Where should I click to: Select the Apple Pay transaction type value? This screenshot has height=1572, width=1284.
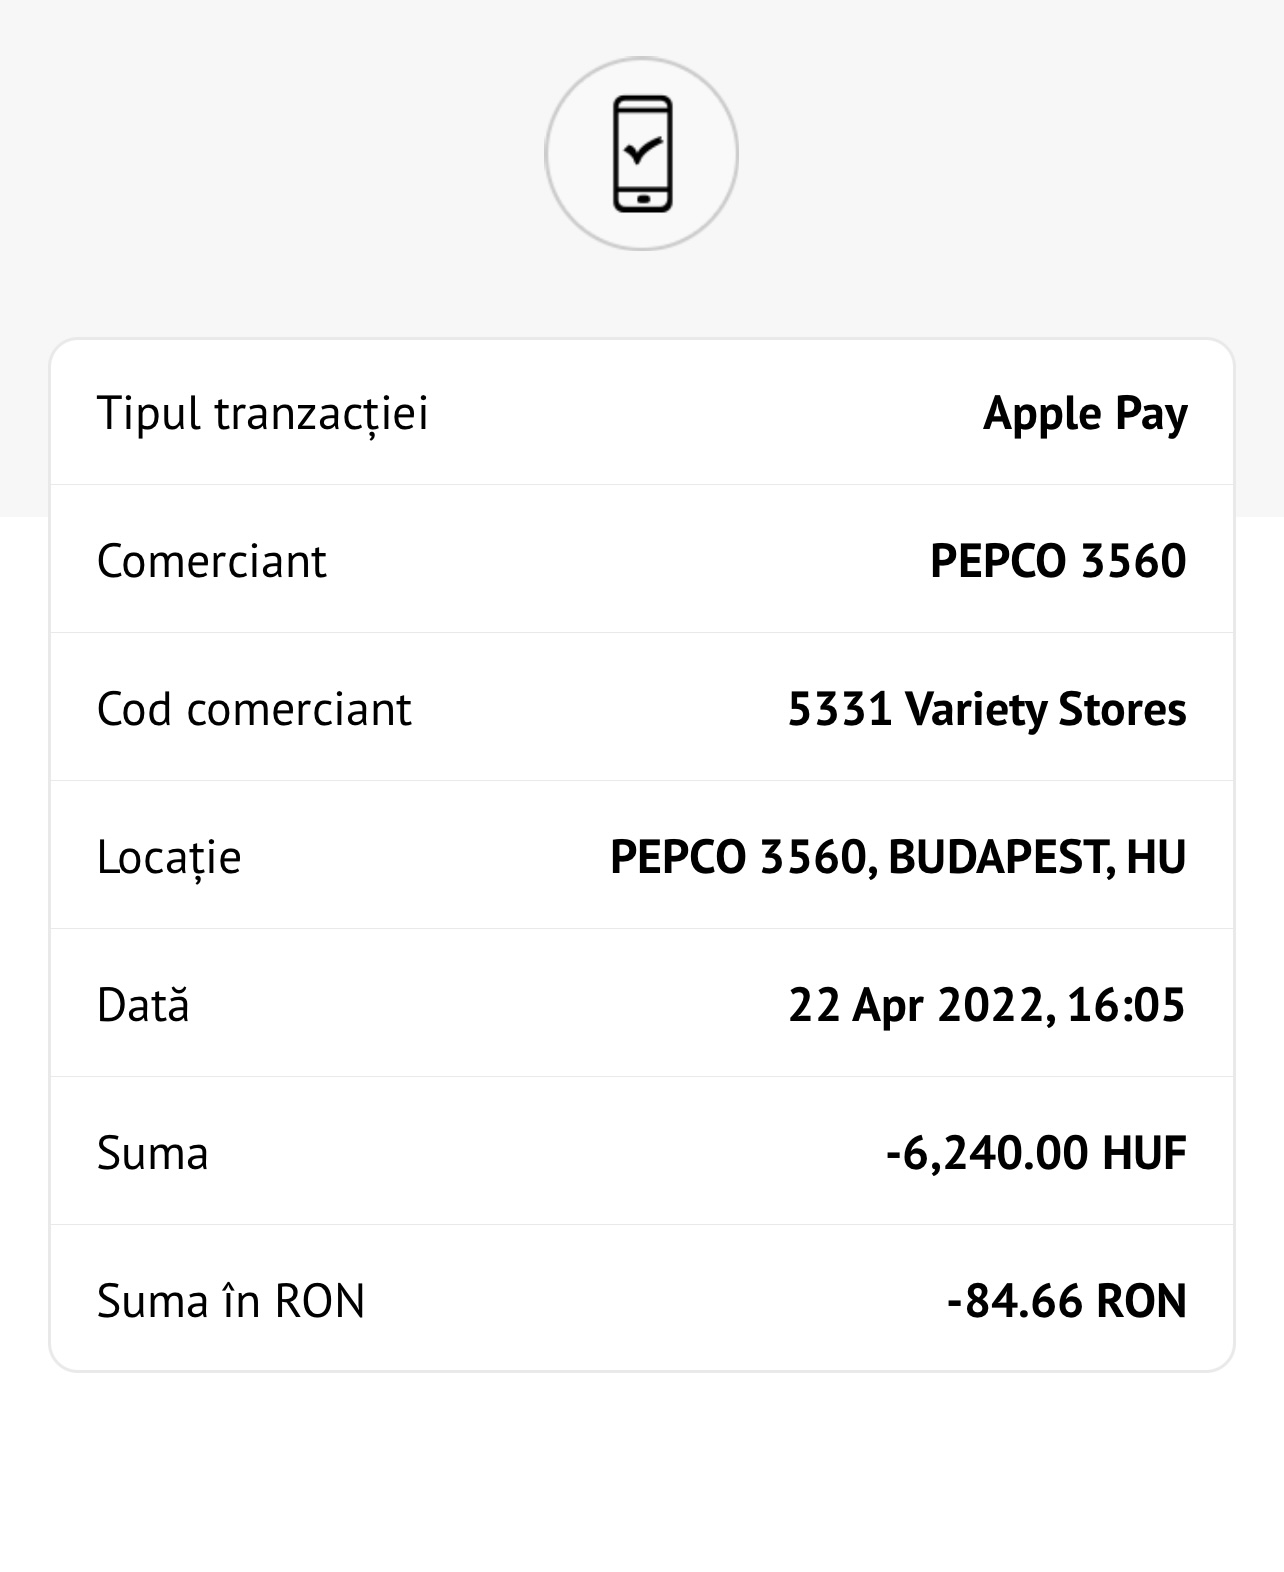coord(1085,413)
